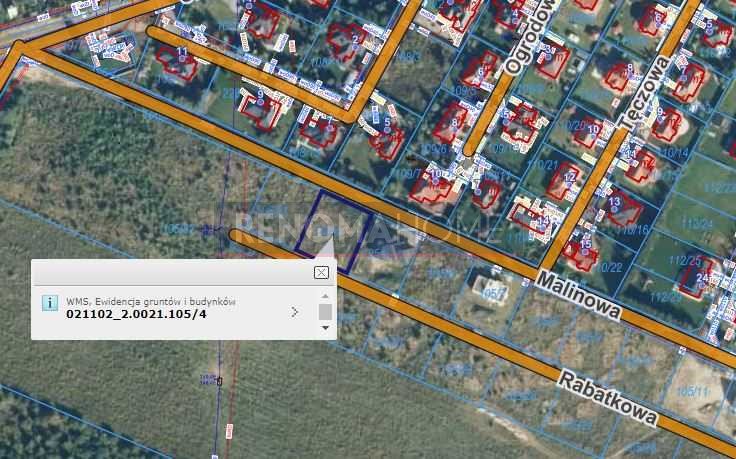
Task: Click the popup scrollbar down arrow
Action: 324,328
